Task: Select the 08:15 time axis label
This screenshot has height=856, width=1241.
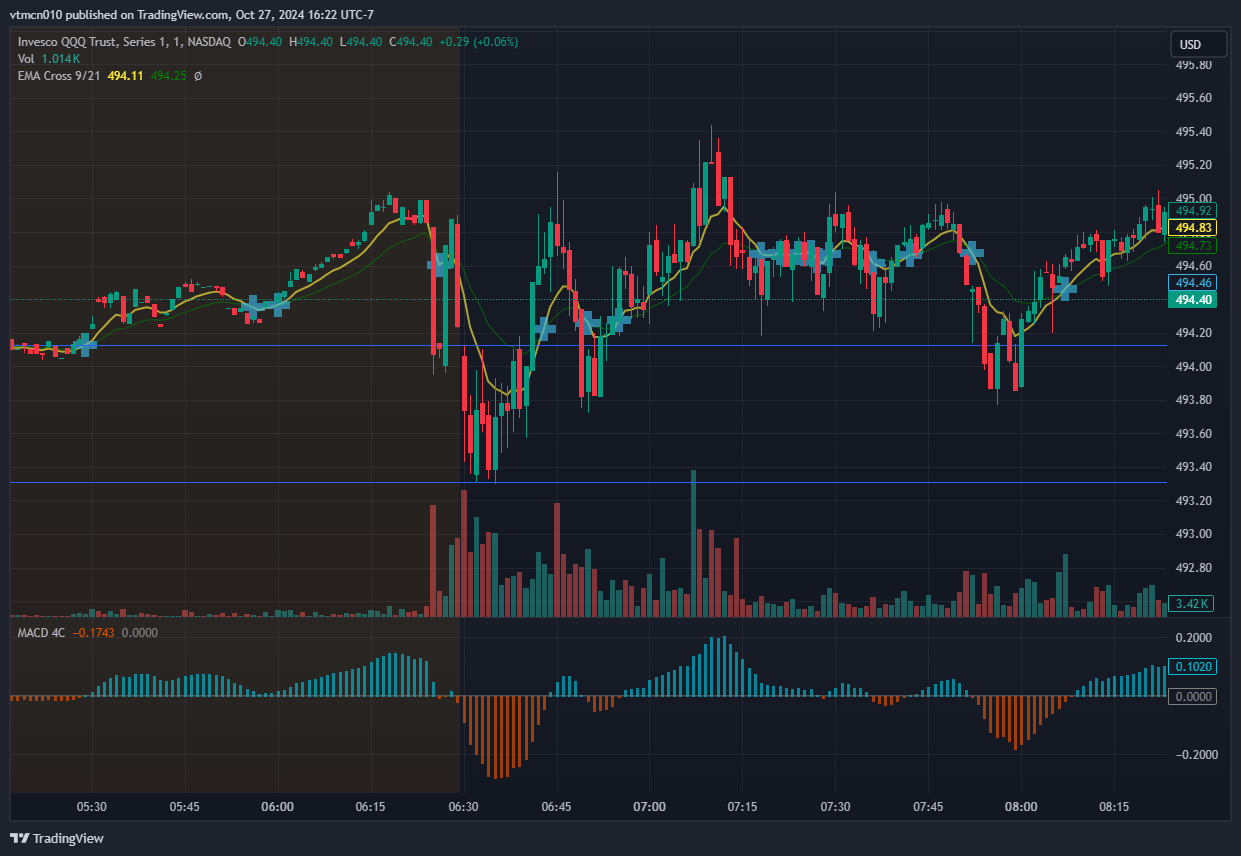Action: pyautogui.click(x=1114, y=806)
